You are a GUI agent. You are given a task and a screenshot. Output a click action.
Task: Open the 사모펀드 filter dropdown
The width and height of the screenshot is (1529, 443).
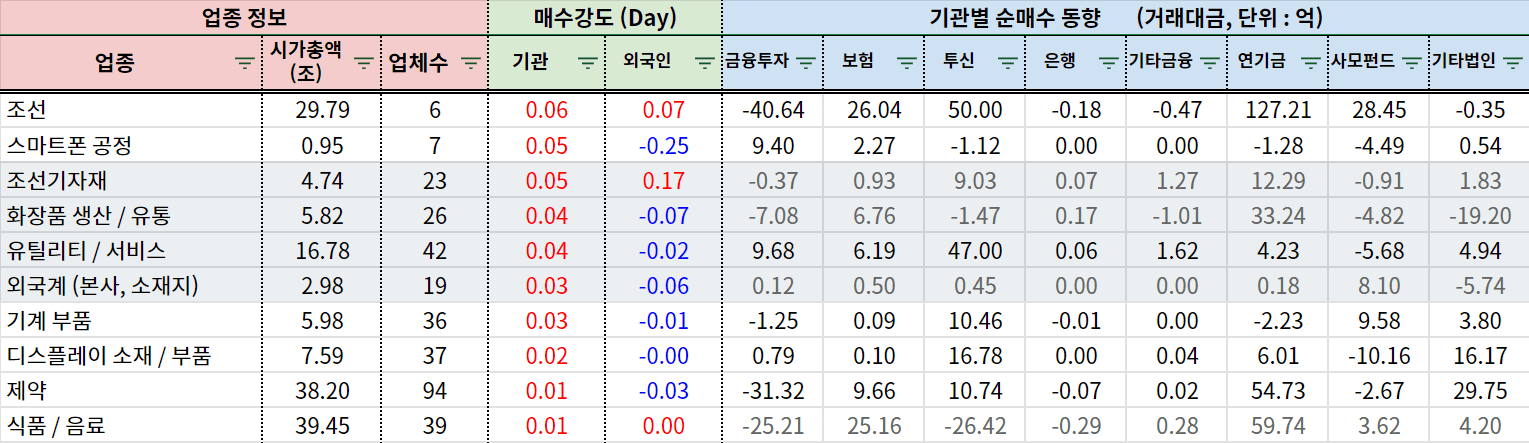(1410, 62)
